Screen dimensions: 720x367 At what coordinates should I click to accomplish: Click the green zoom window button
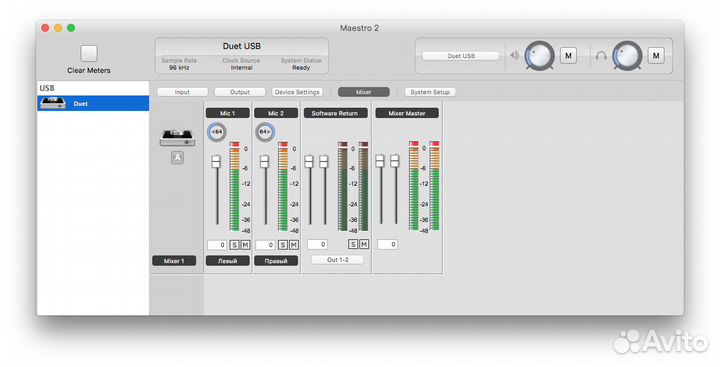pos(71,28)
